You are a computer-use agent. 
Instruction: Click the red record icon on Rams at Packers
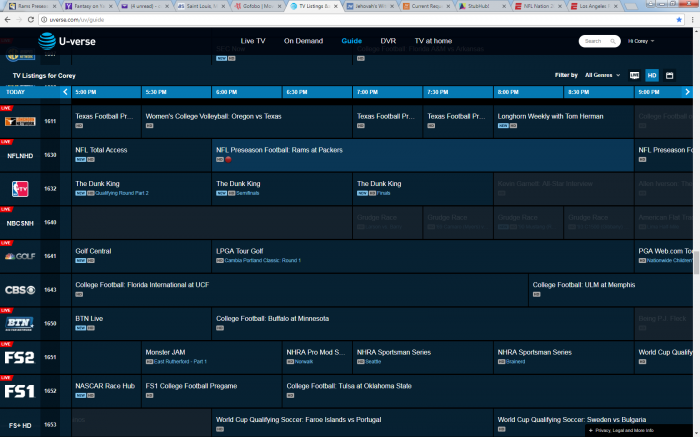click(228, 160)
